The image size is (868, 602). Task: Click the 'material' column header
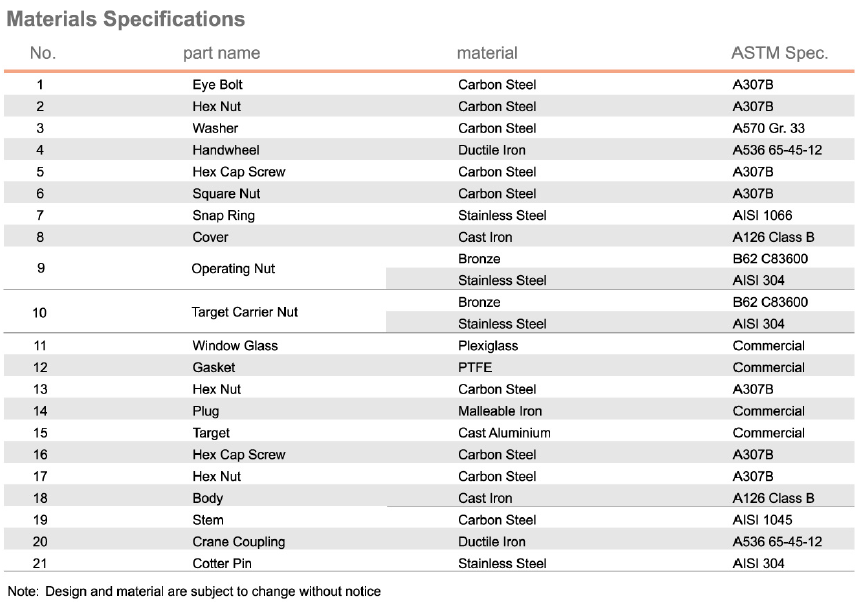pyautogui.click(x=487, y=53)
